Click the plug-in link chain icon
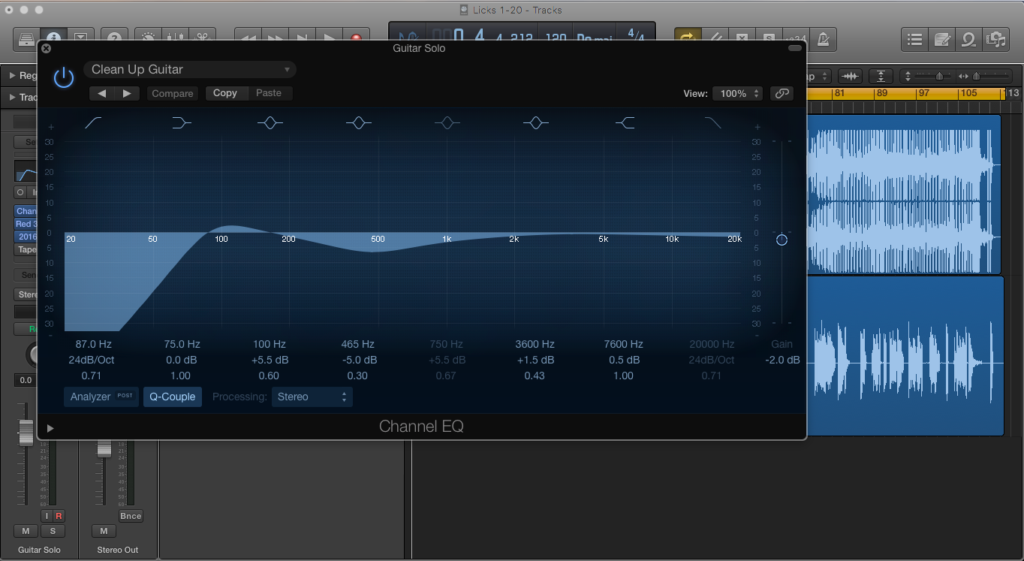Screen dimensions: 1024x561 [781, 93]
